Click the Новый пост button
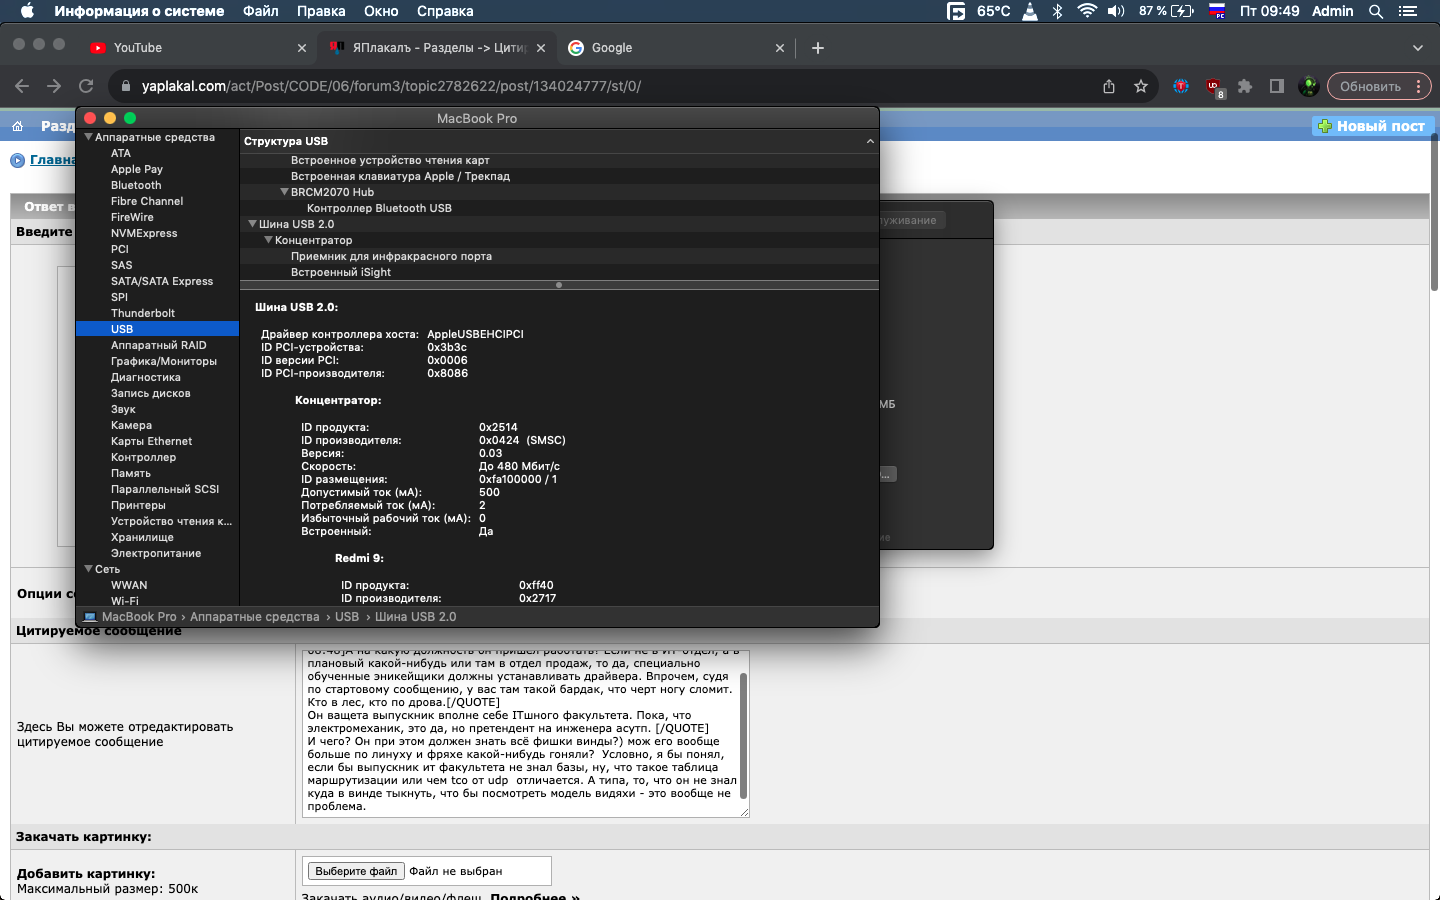This screenshot has width=1440, height=900. coord(1372,126)
